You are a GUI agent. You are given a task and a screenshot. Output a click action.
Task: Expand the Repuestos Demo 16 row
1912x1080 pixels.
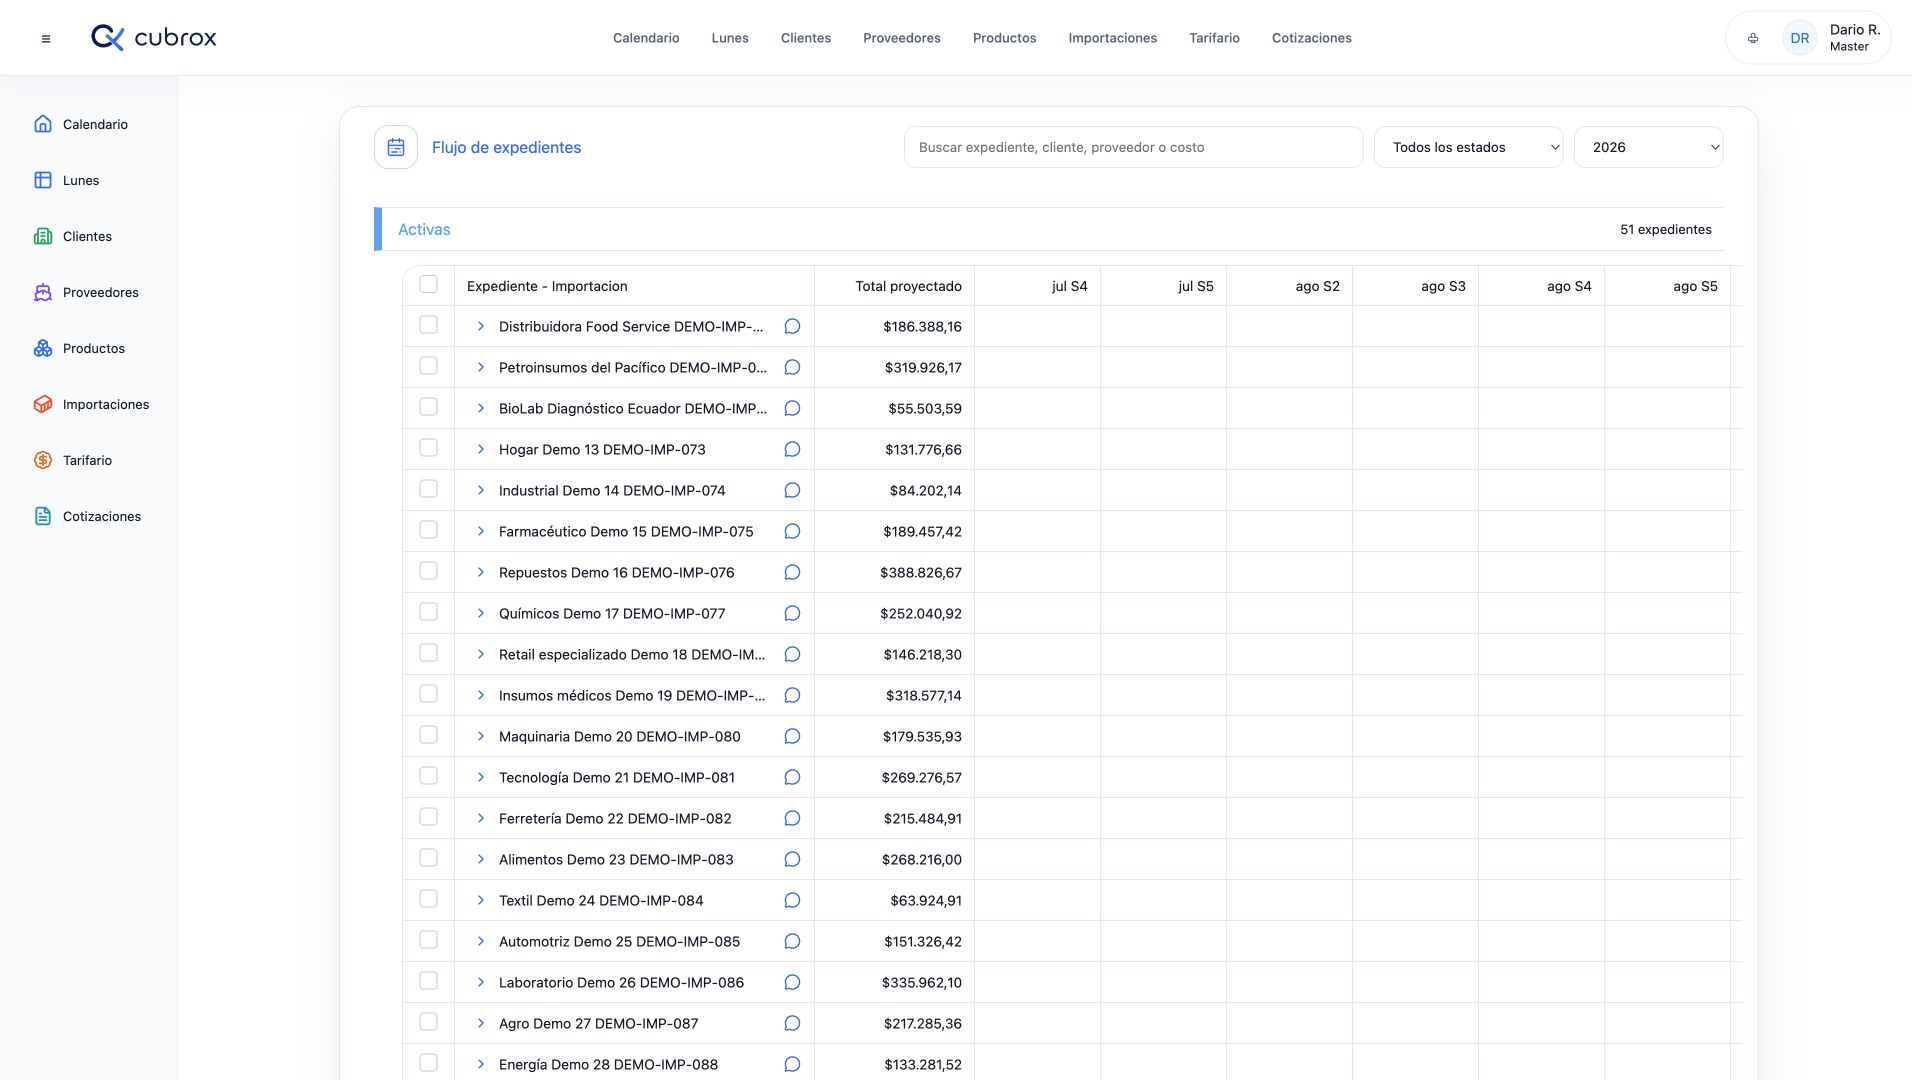click(x=481, y=572)
